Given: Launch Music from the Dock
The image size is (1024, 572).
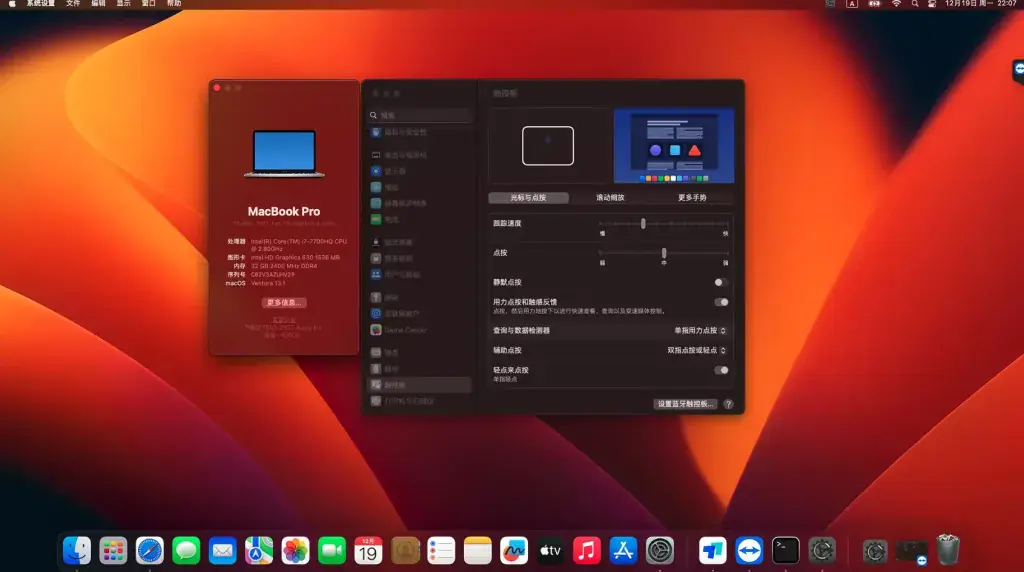Looking at the screenshot, I should [x=586, y=550].
